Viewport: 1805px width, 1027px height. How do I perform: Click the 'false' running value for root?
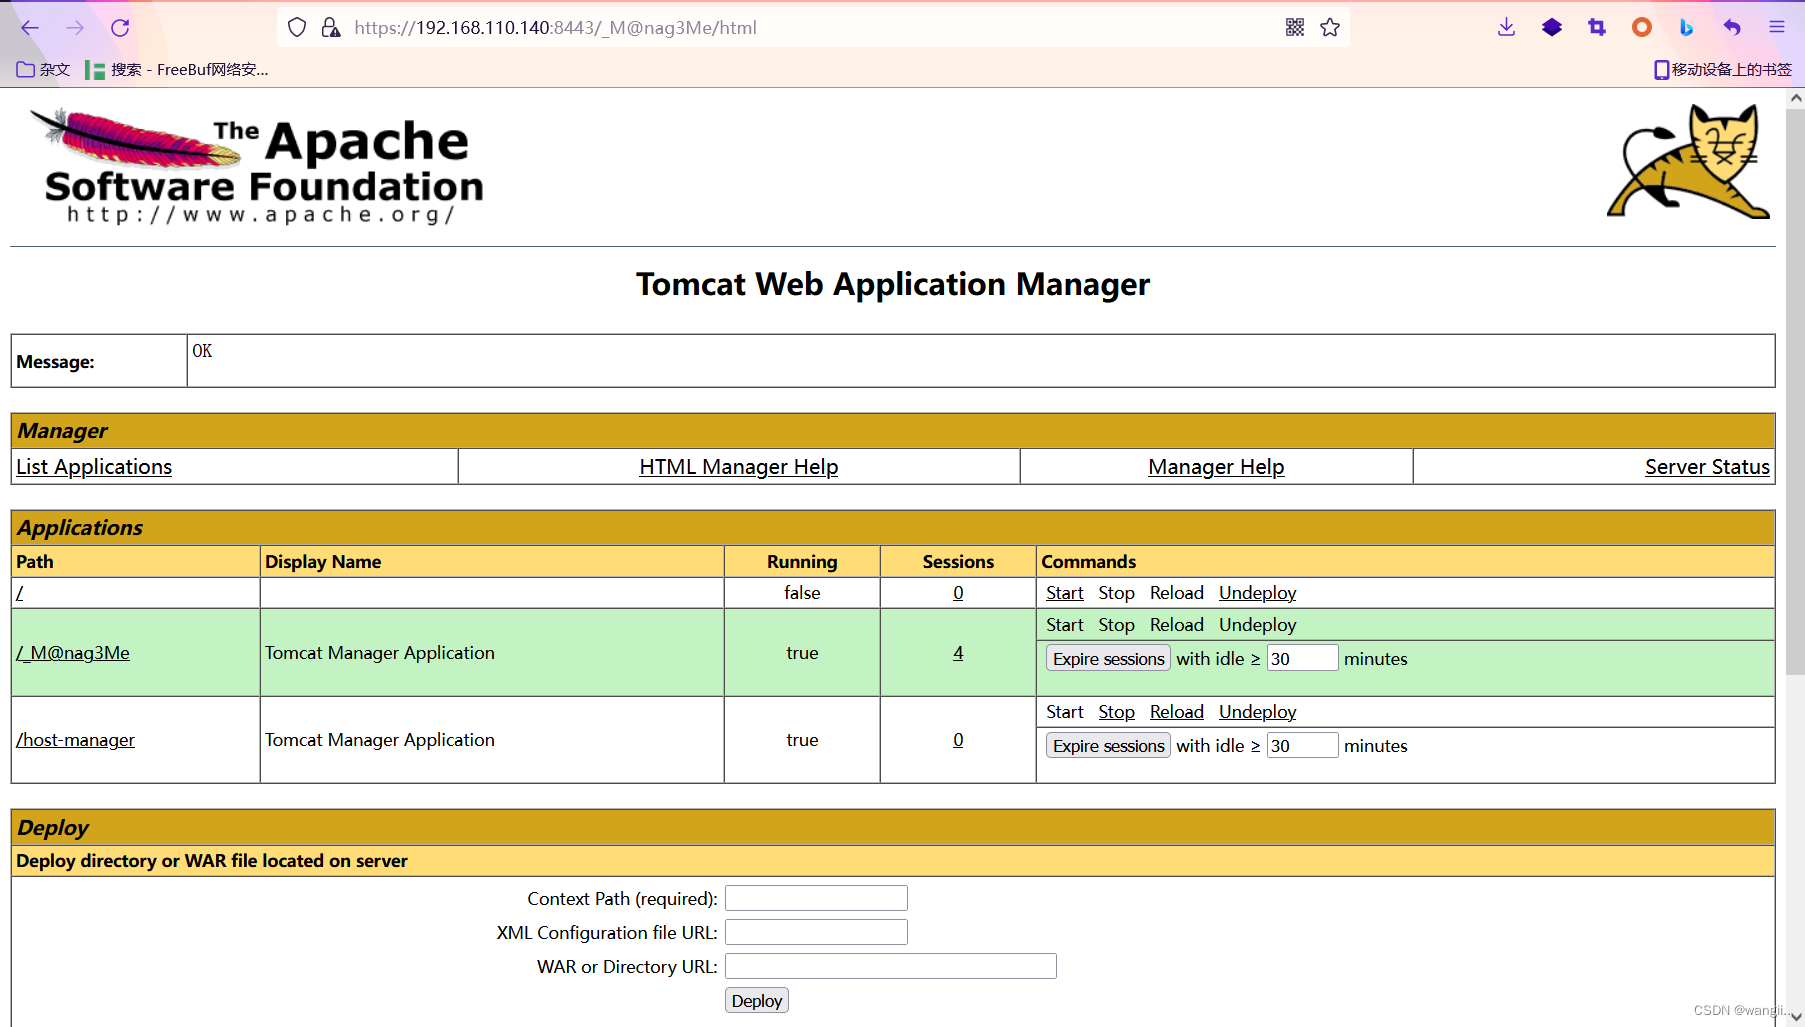[x=802, y=593]
